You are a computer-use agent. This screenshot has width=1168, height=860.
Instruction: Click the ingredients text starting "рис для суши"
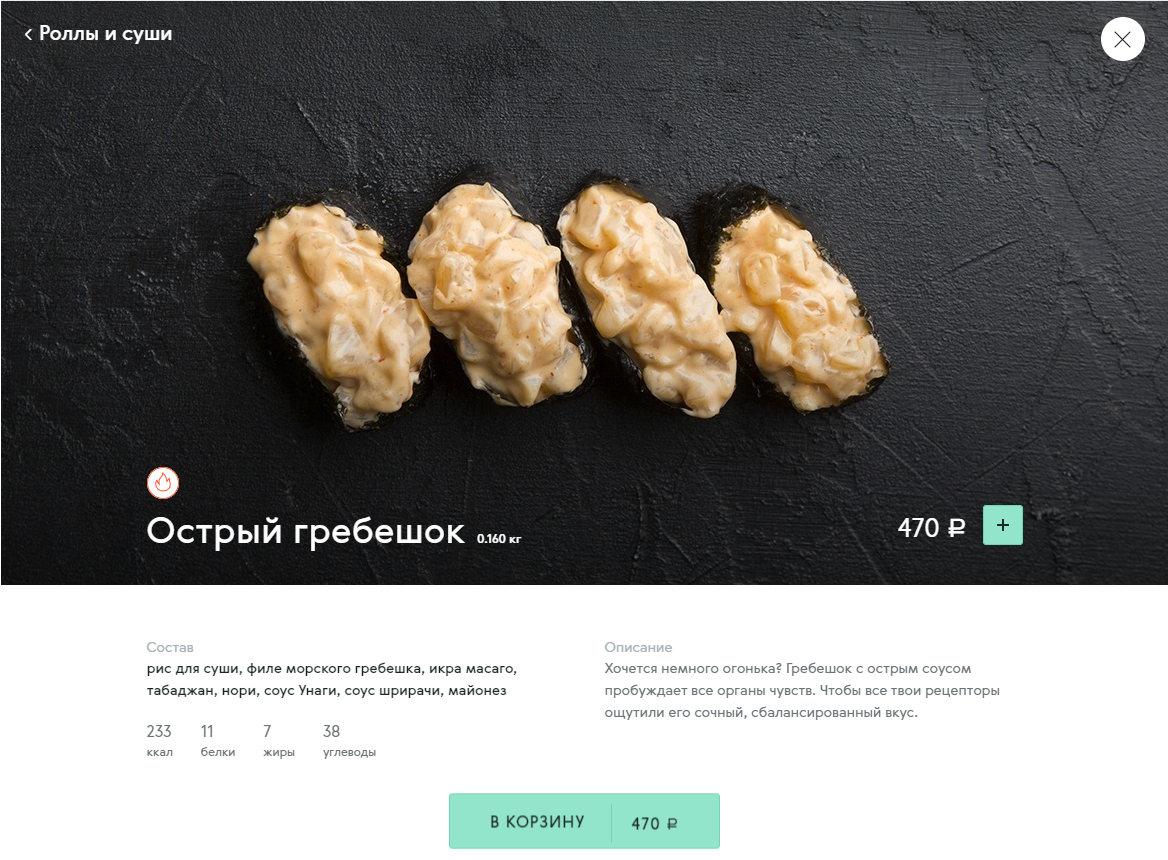pyautogui.click(x=331, y=679)
